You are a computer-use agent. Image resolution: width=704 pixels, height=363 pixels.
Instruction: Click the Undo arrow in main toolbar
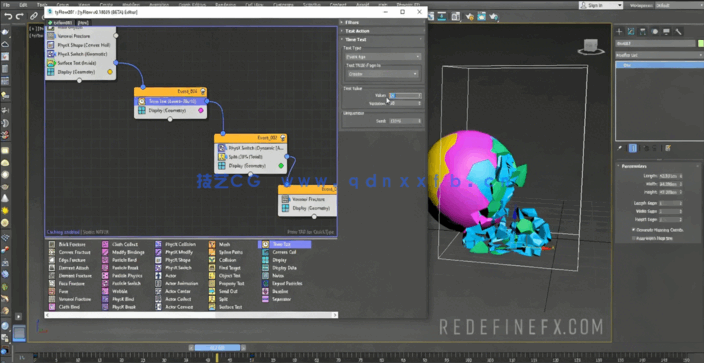point(8,17)
